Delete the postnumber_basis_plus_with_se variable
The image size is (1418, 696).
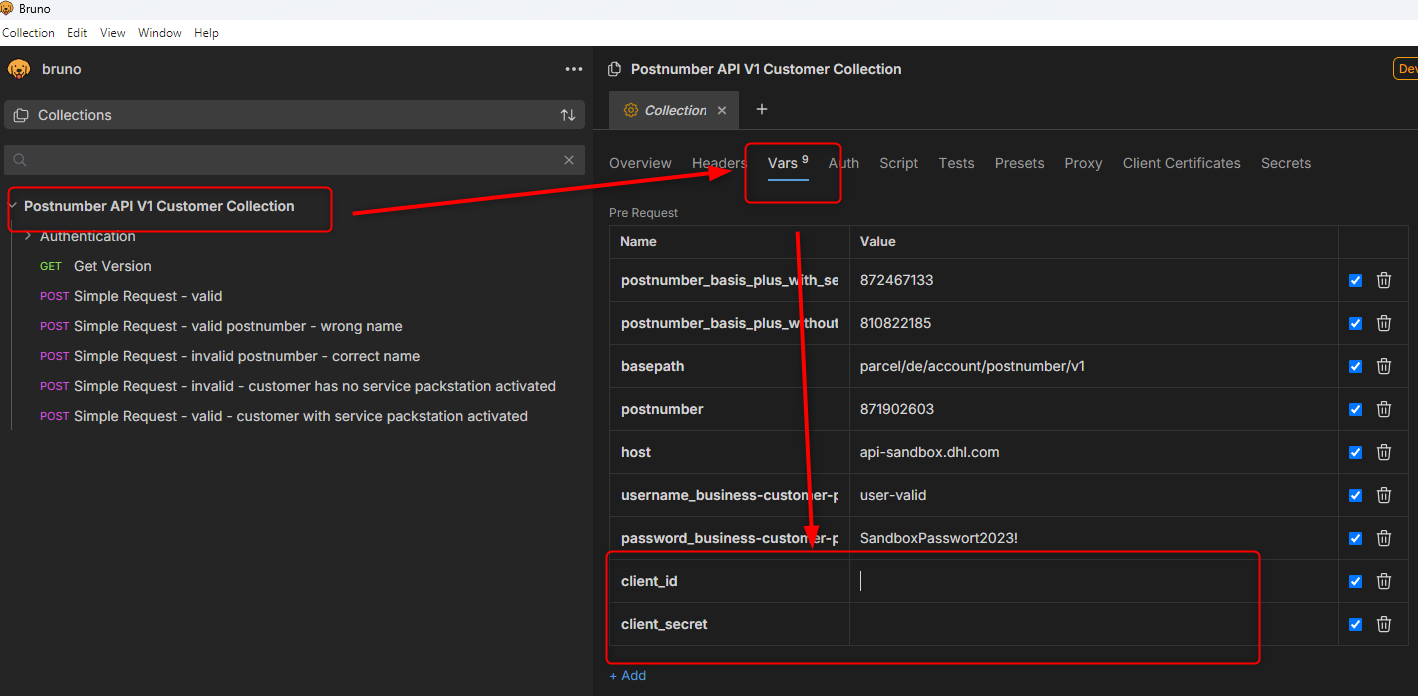[x=1384, y=280]
